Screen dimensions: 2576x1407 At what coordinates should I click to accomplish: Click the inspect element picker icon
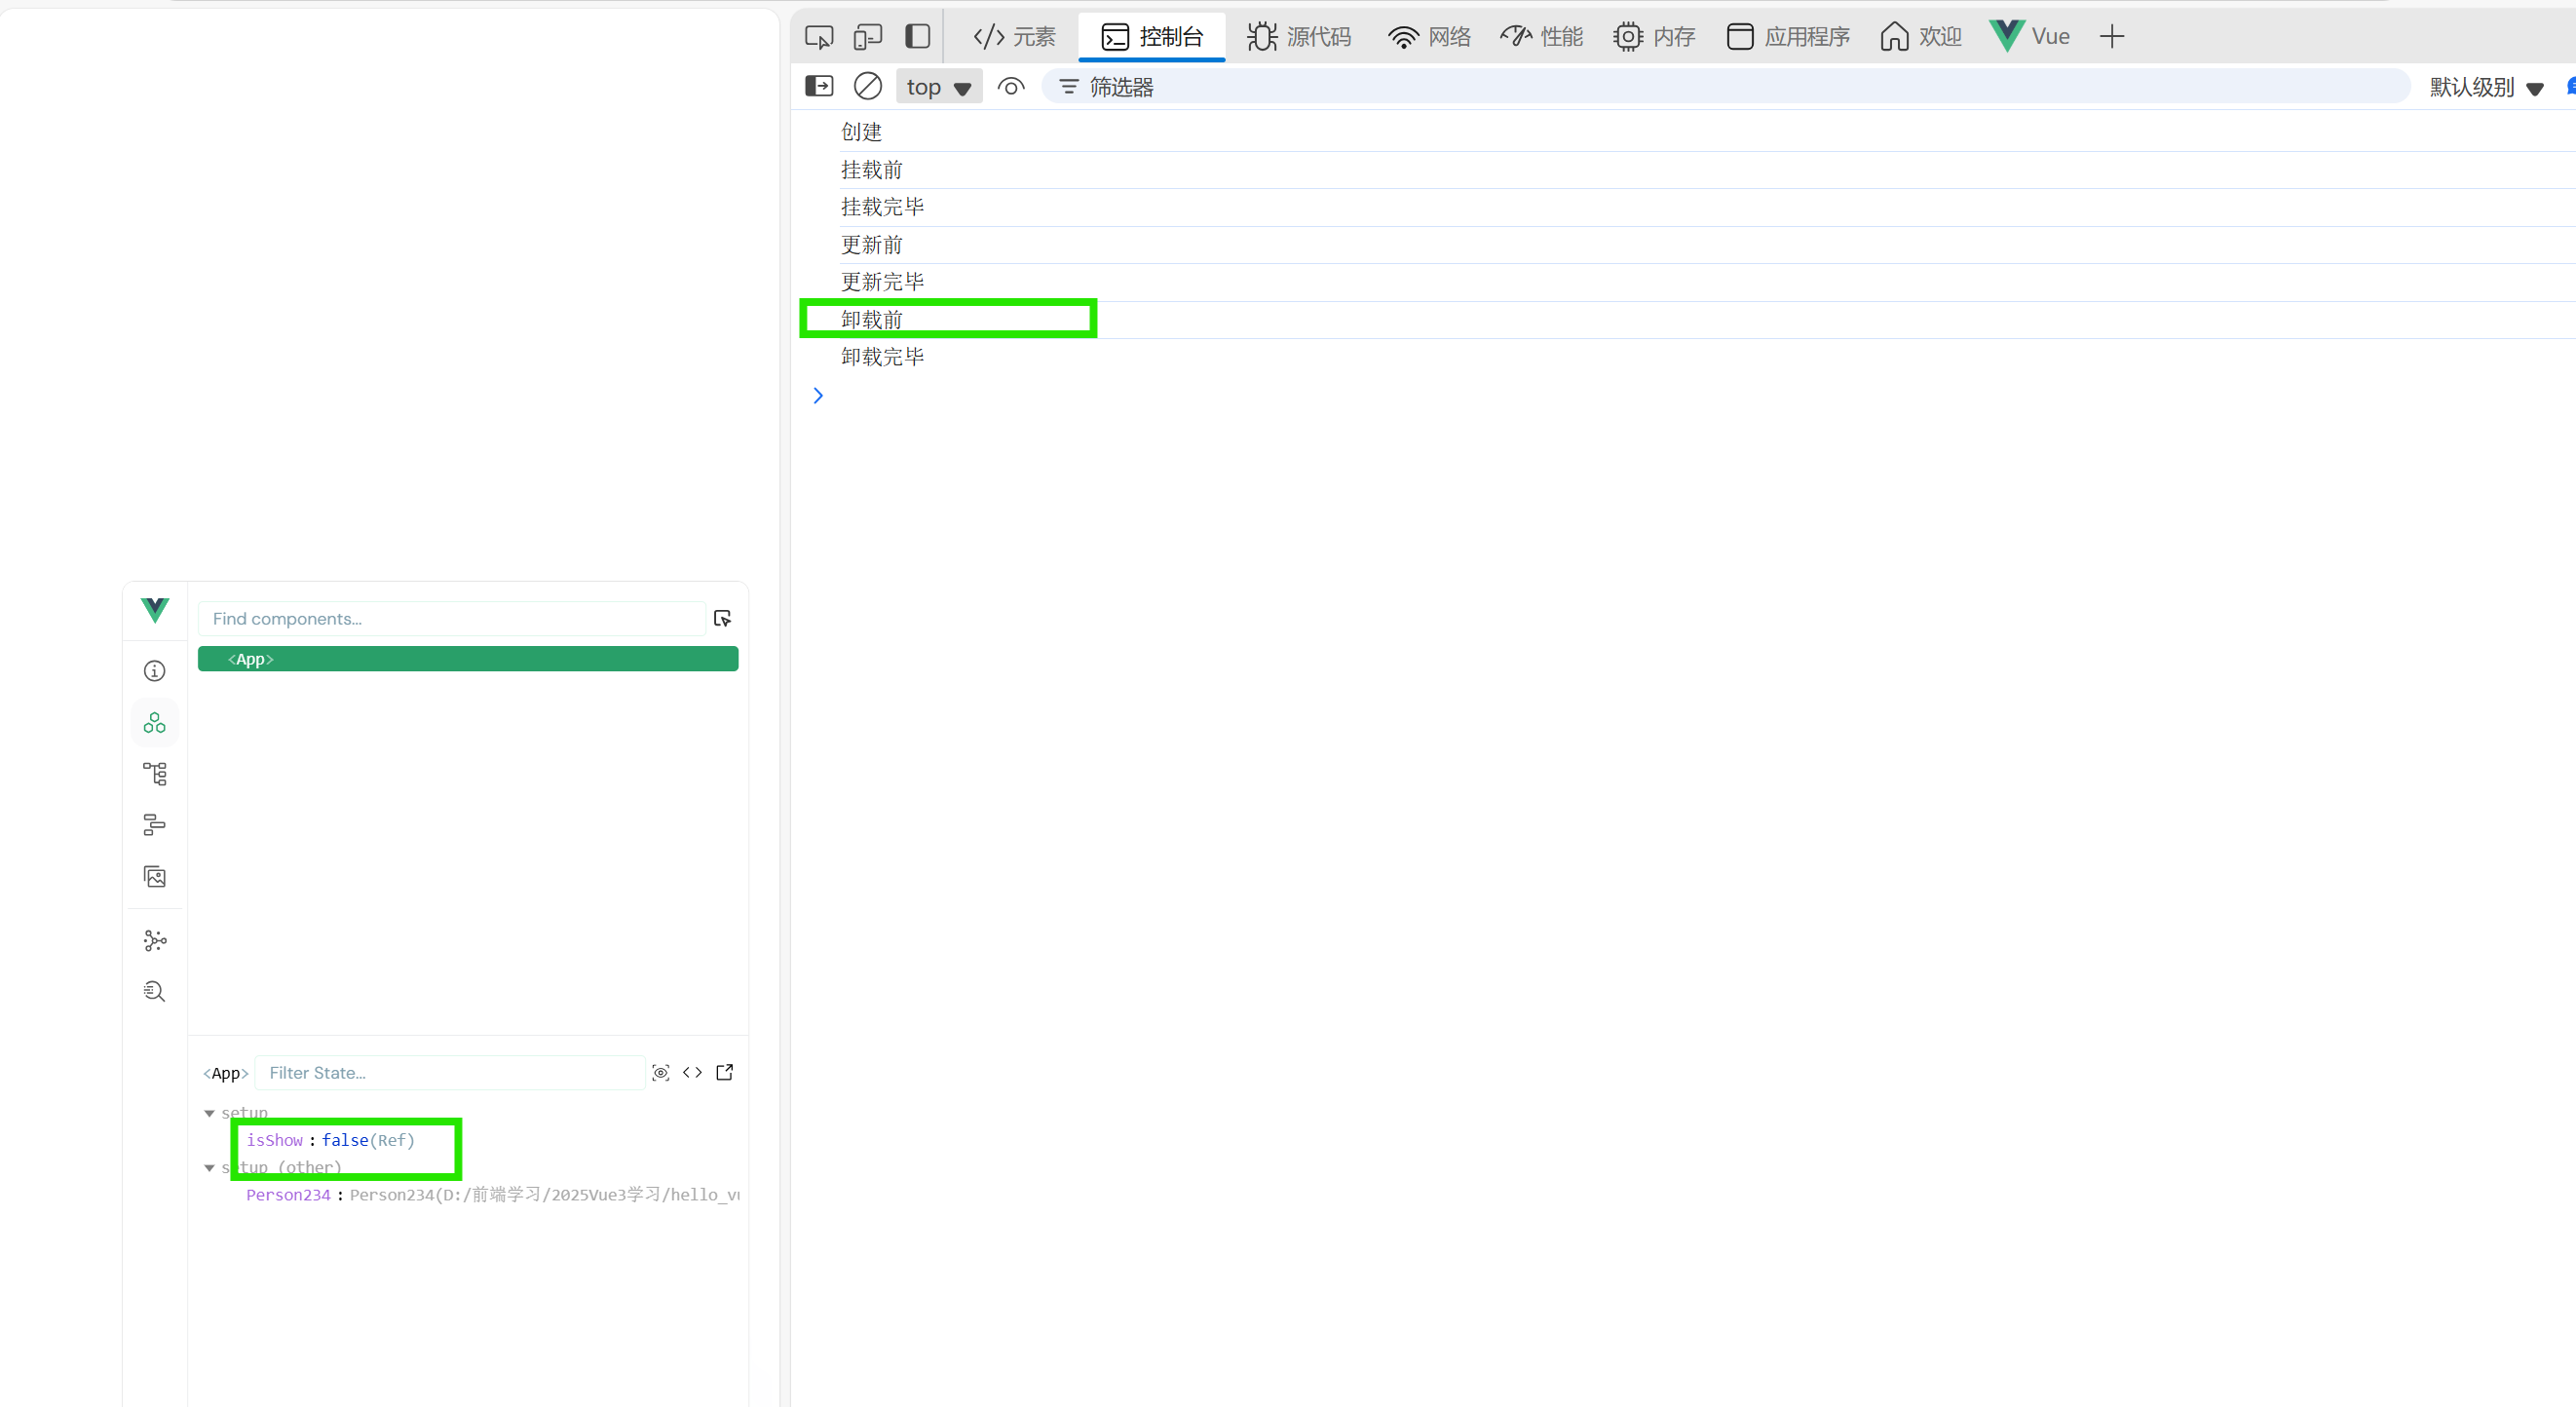click(x=819, y=37)
